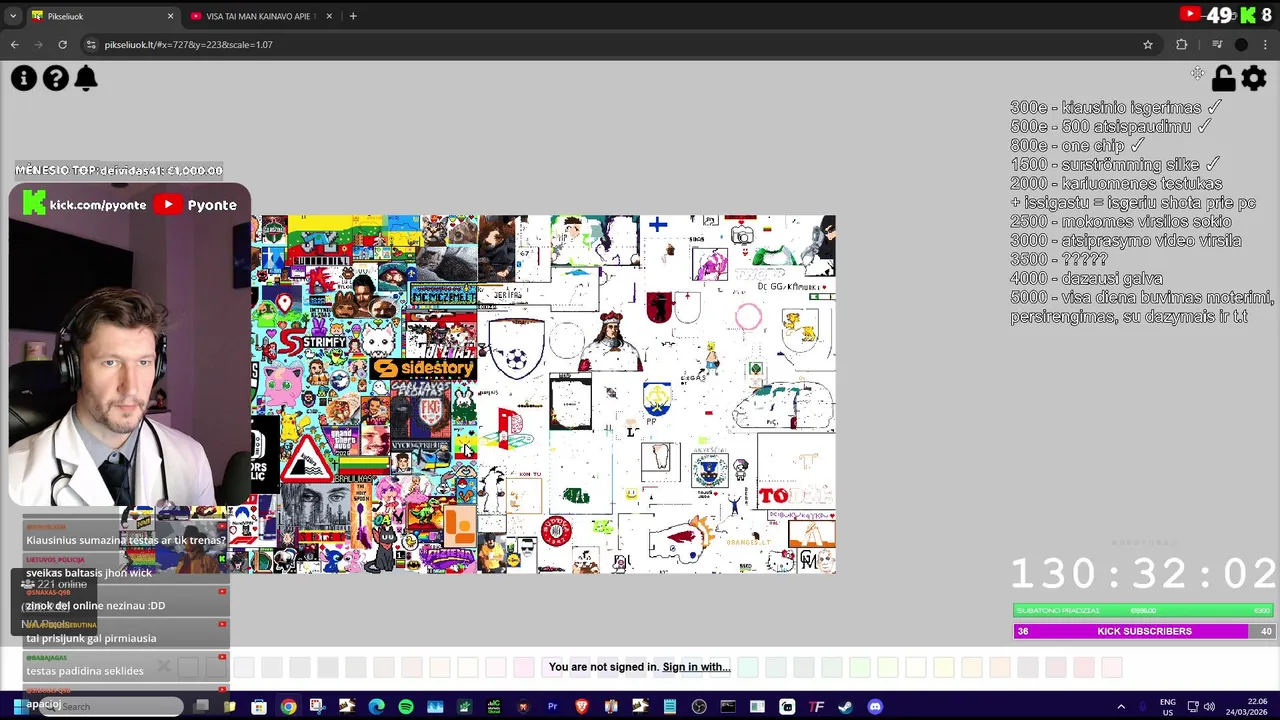
Task: Open the info icon on Pikseliuok
Action: (24, 78)
